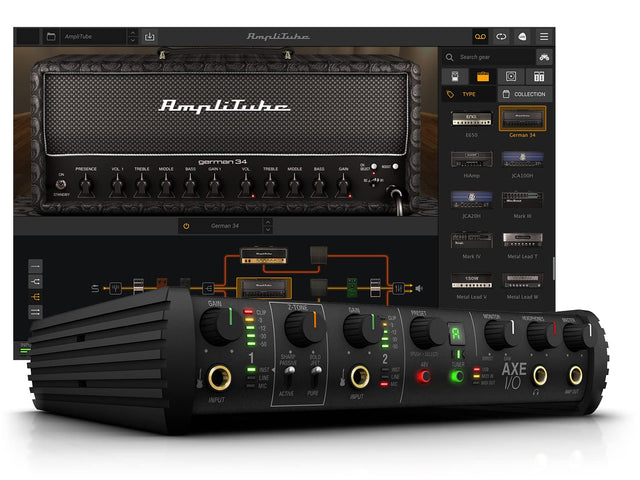
Task: Switch to the rack gear tab
Action: pos(539,76)
